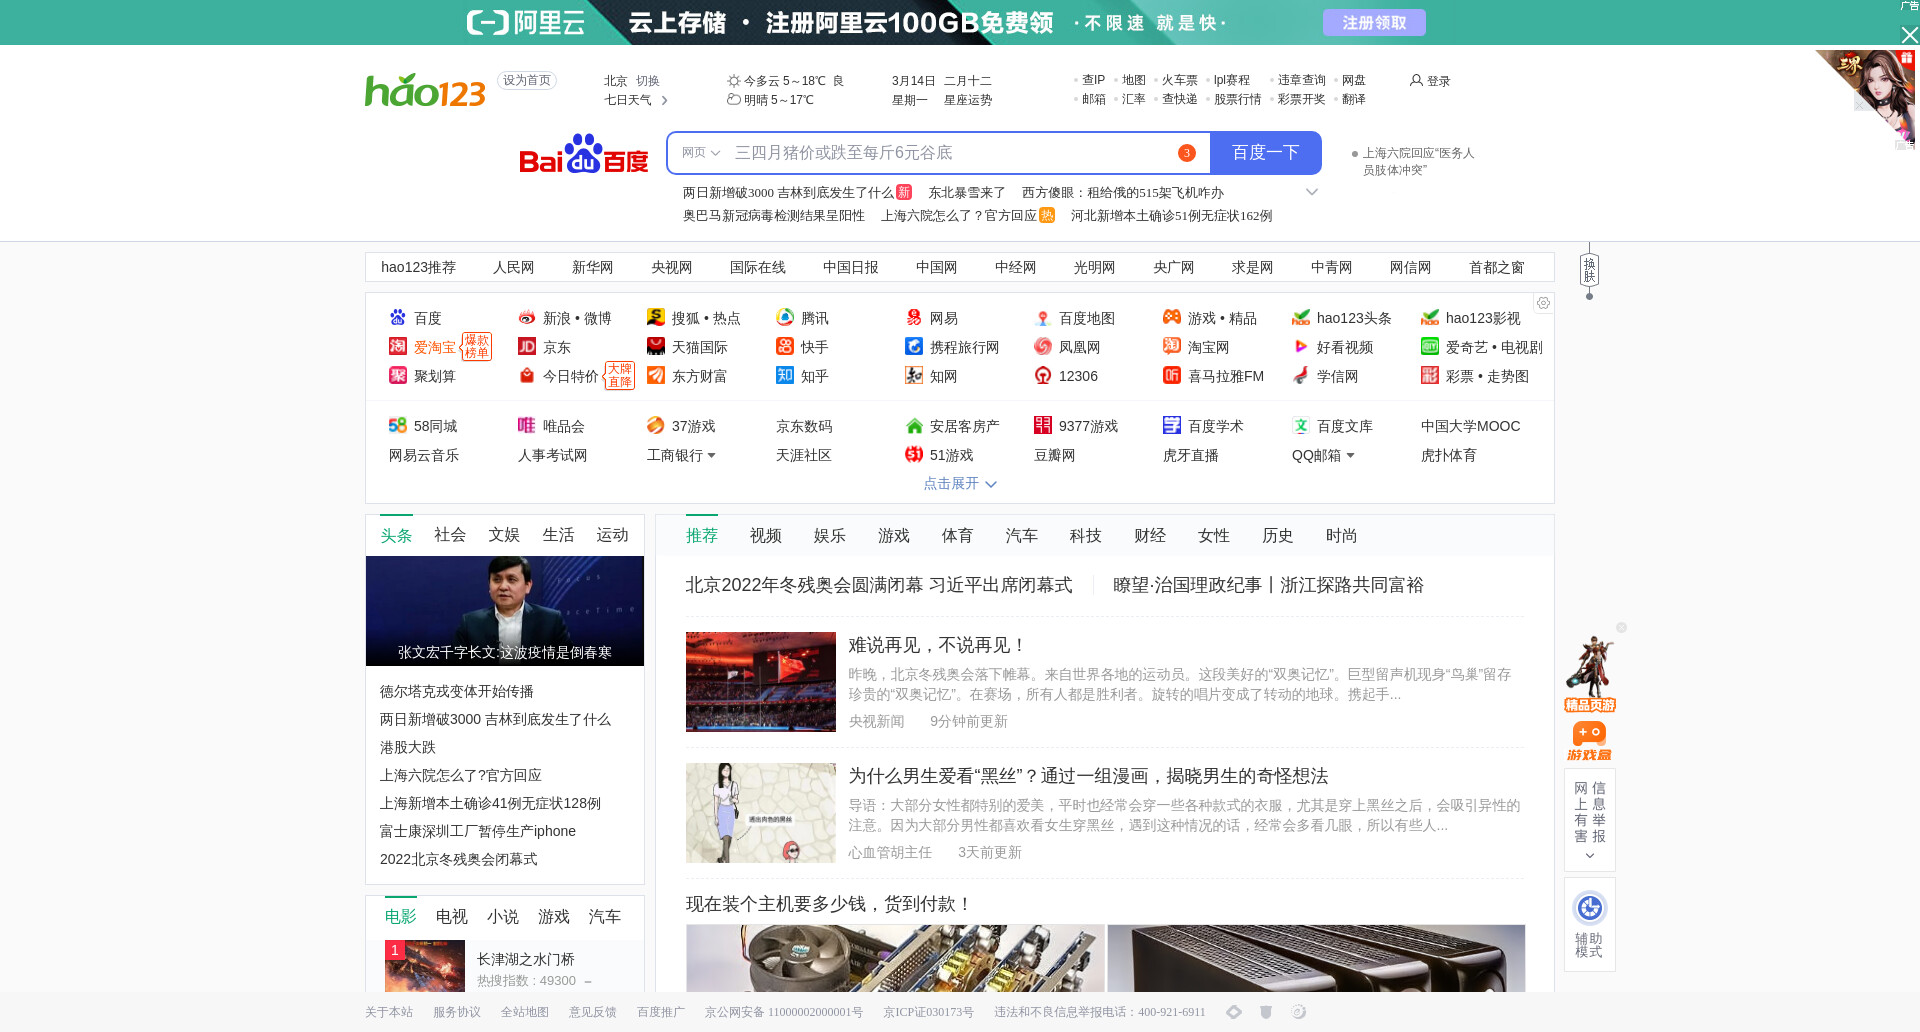Switch to the 文娱 news tab
This screenshot has height=1032, width=1920.
504,535
